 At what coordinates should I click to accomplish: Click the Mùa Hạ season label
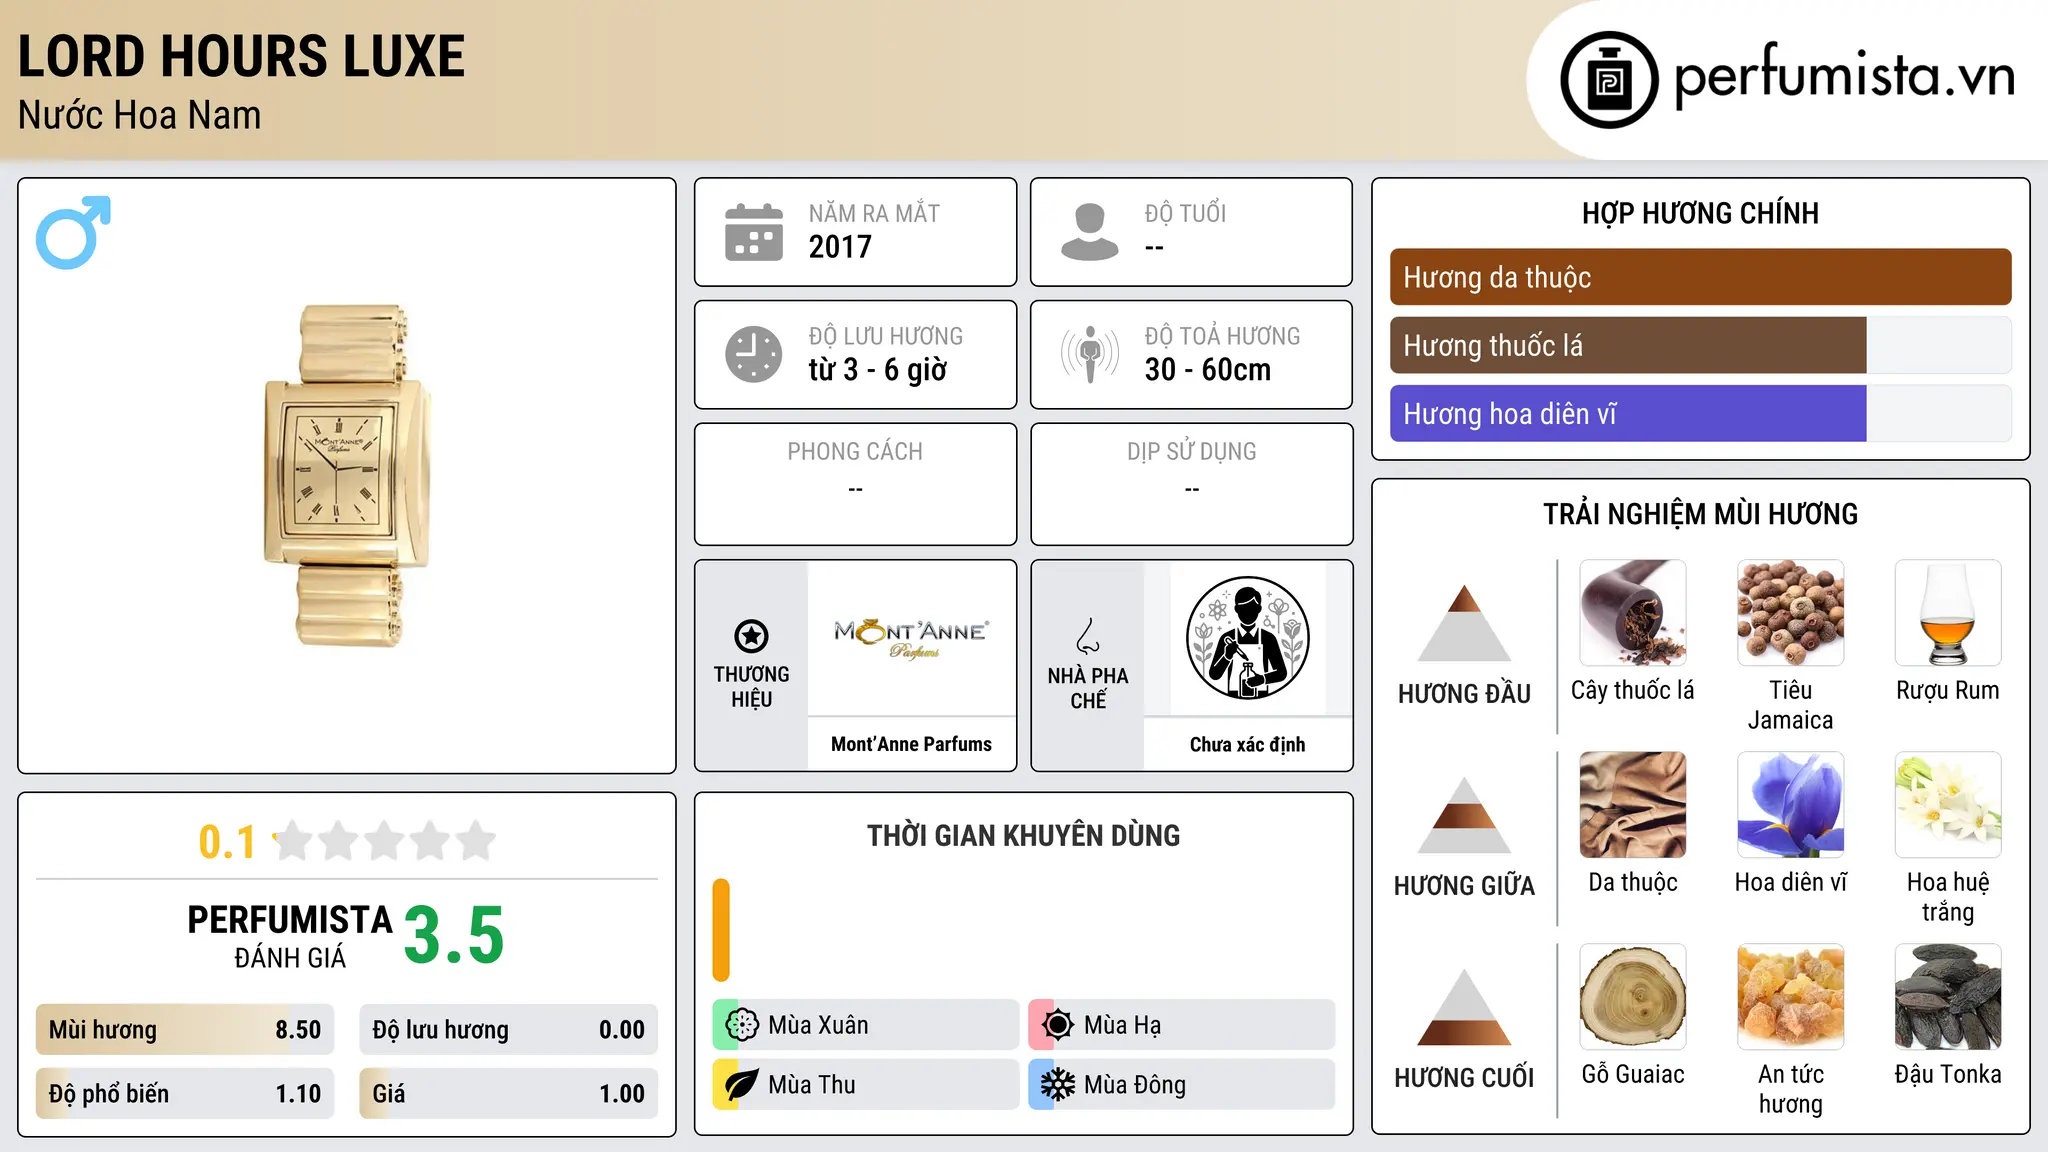1123,1025
